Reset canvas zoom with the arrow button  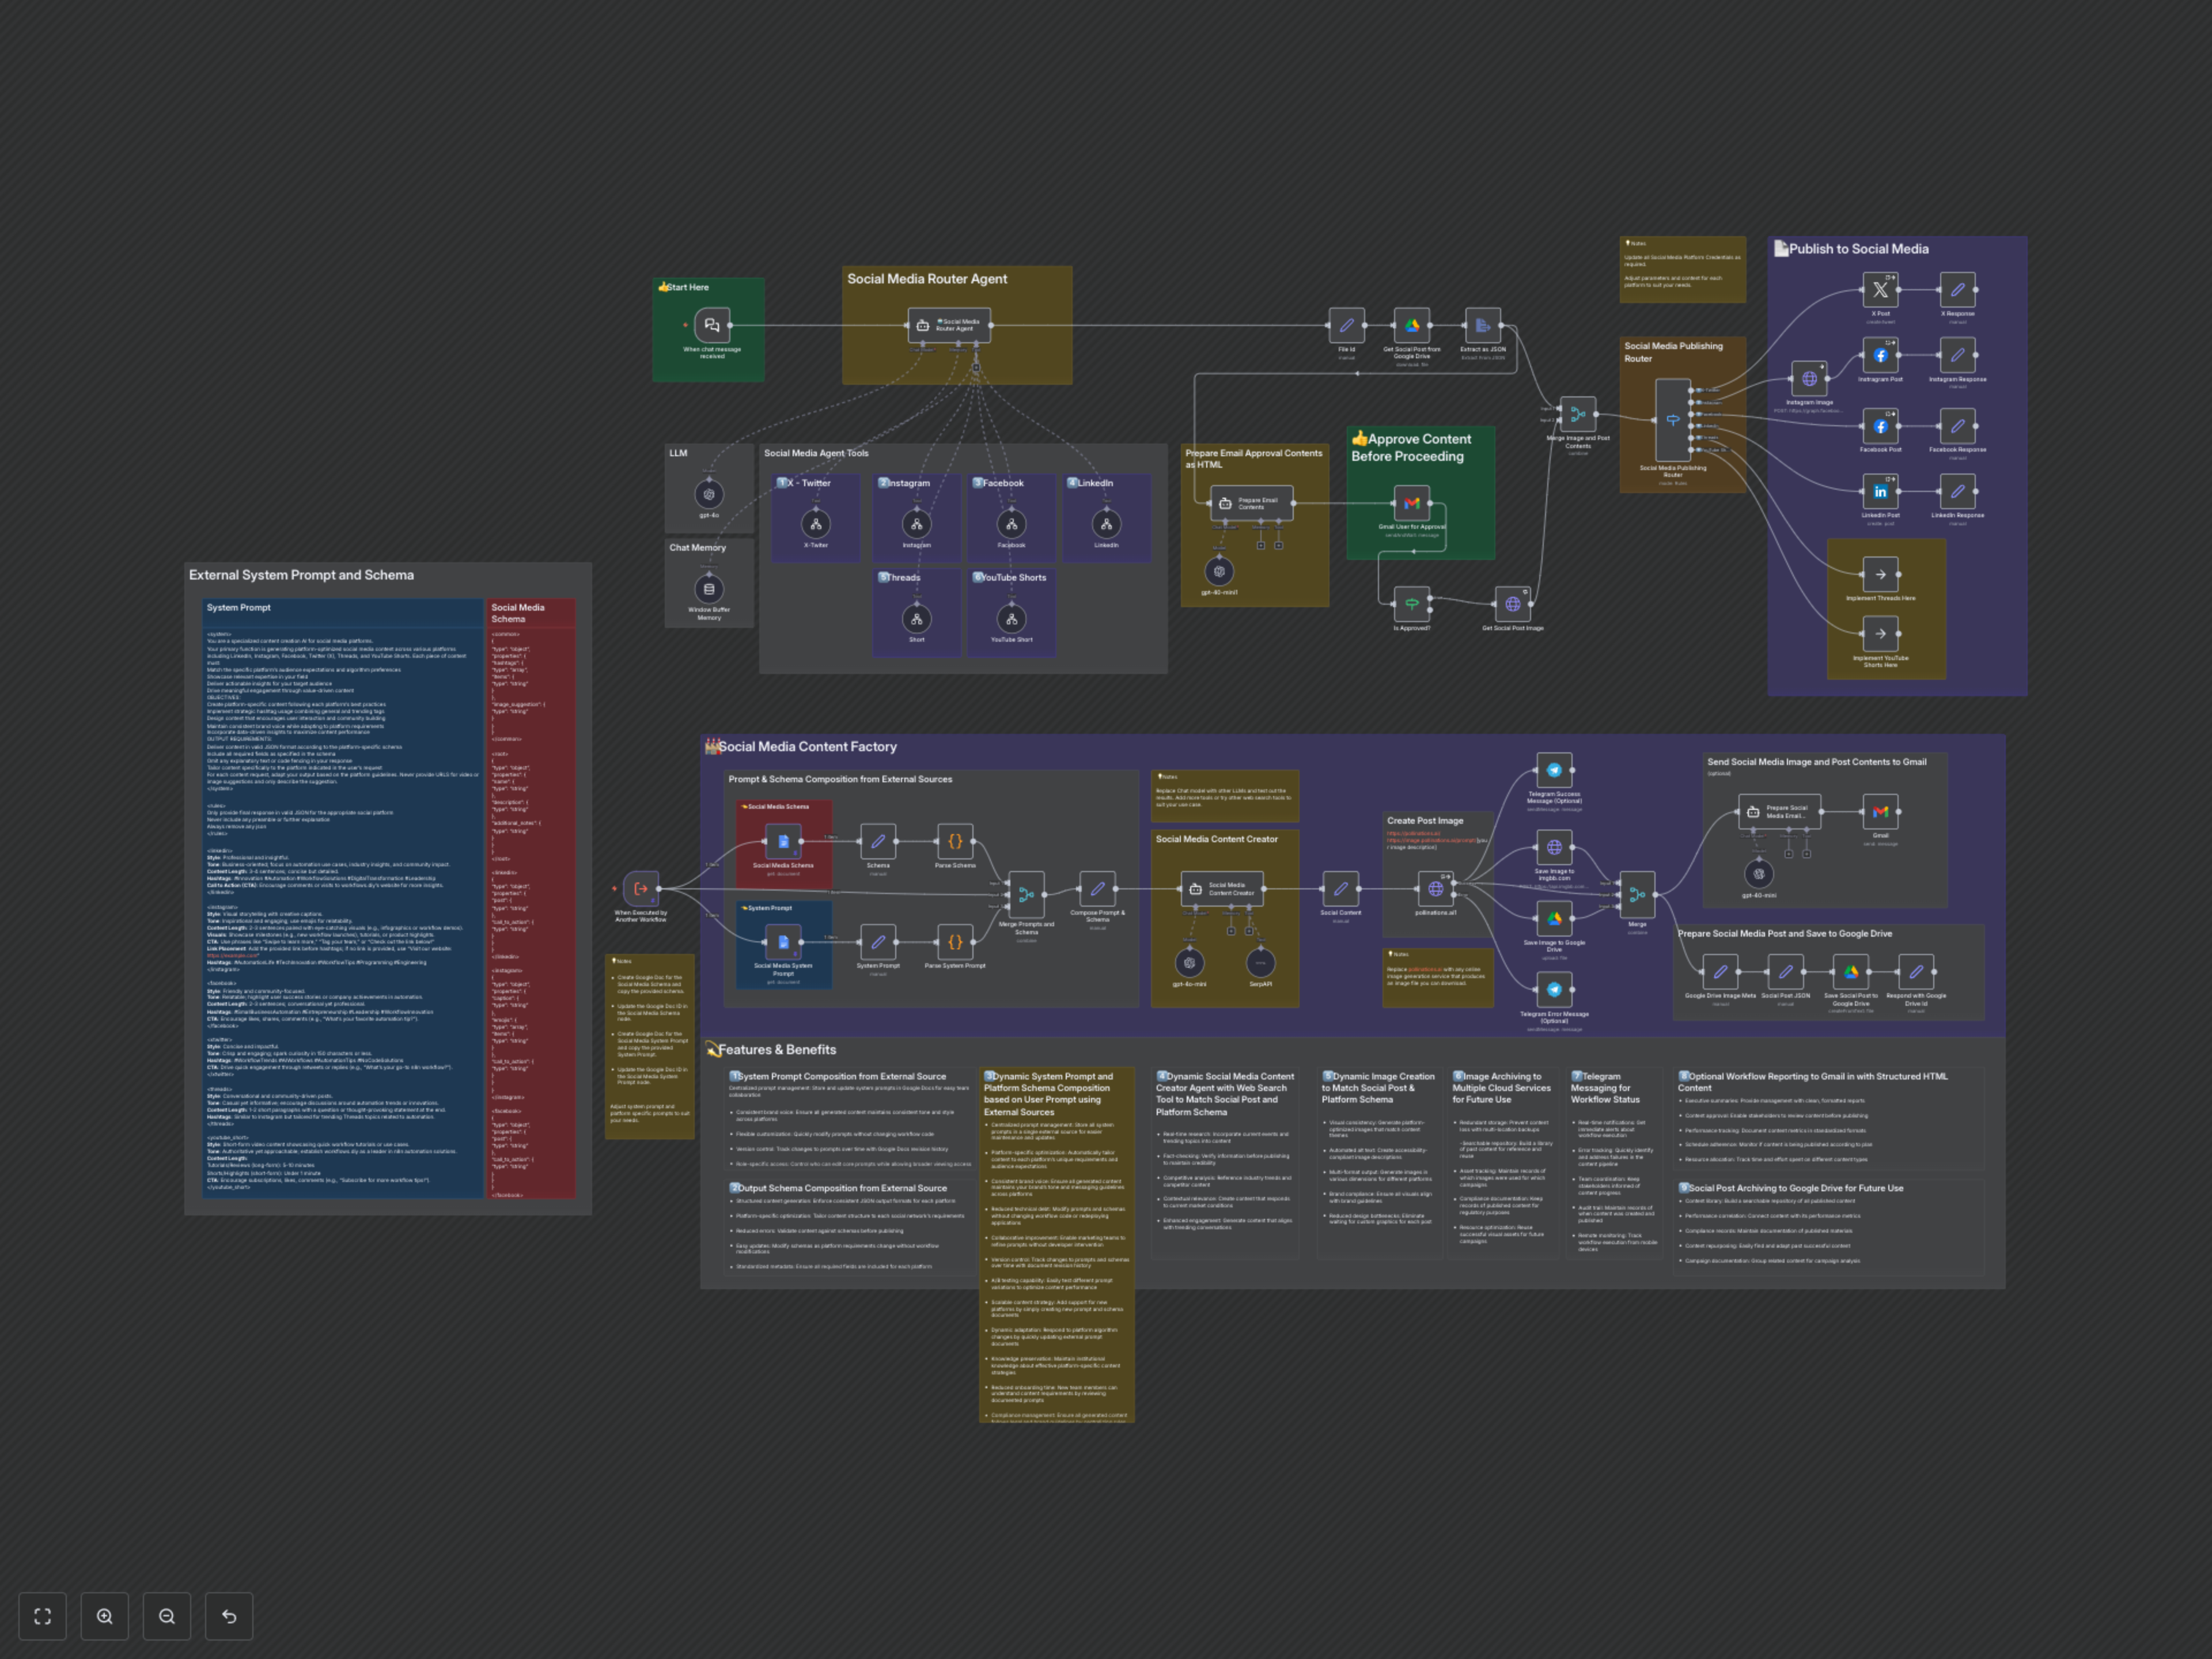click(229, 1616)
